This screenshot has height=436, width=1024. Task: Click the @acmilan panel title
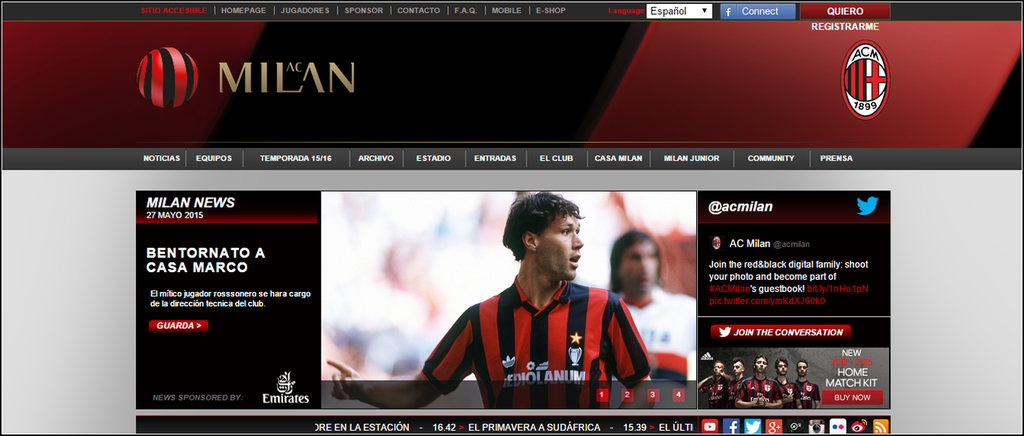(x=741, y=207)
